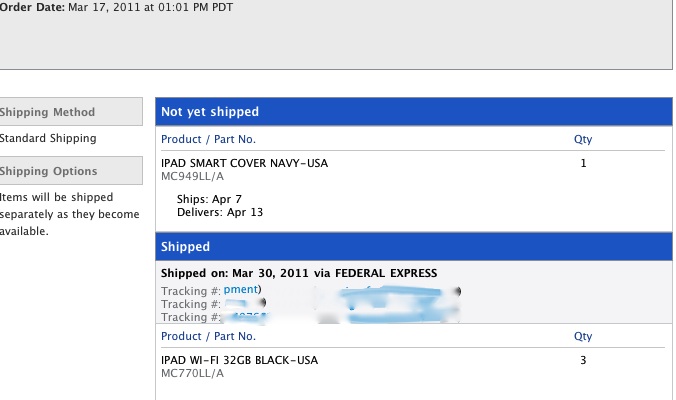Select the Standard Shipping text
676x400 pixels.
(x=48, y=139)
